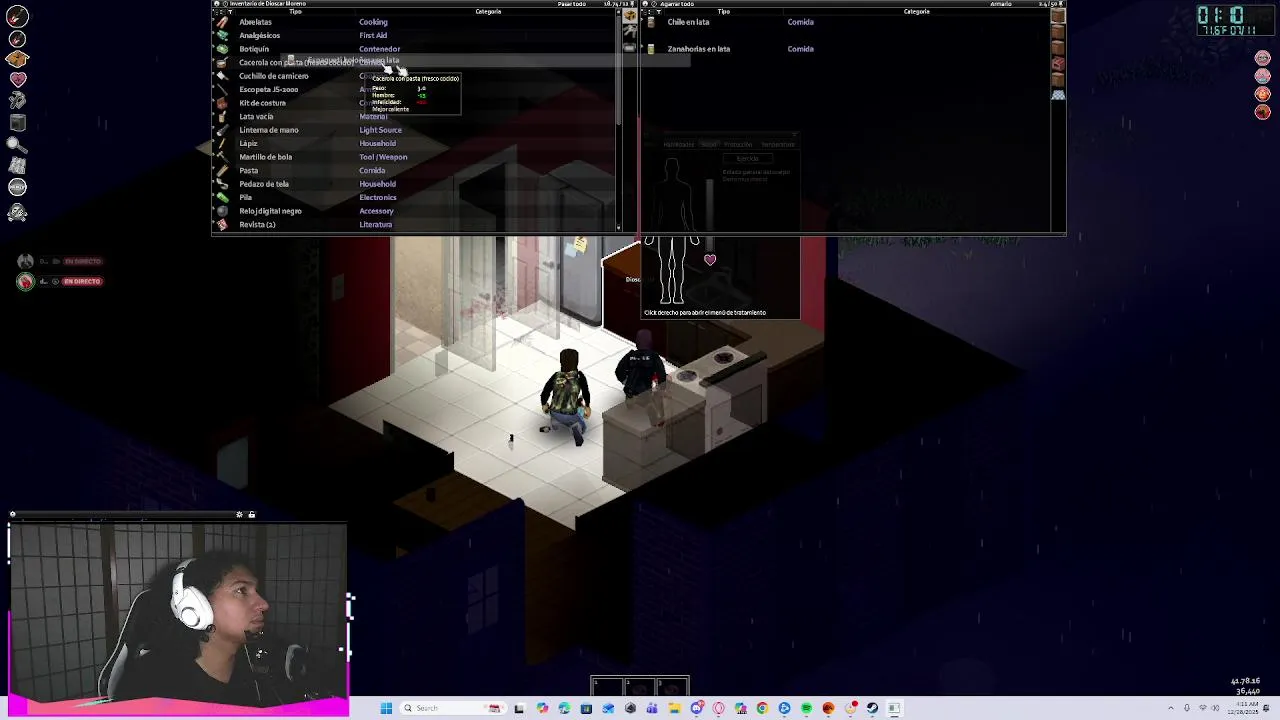Click the secondary weapon slot icon
The width and height of the screenshot is (1280, 720).
(17, 38)
